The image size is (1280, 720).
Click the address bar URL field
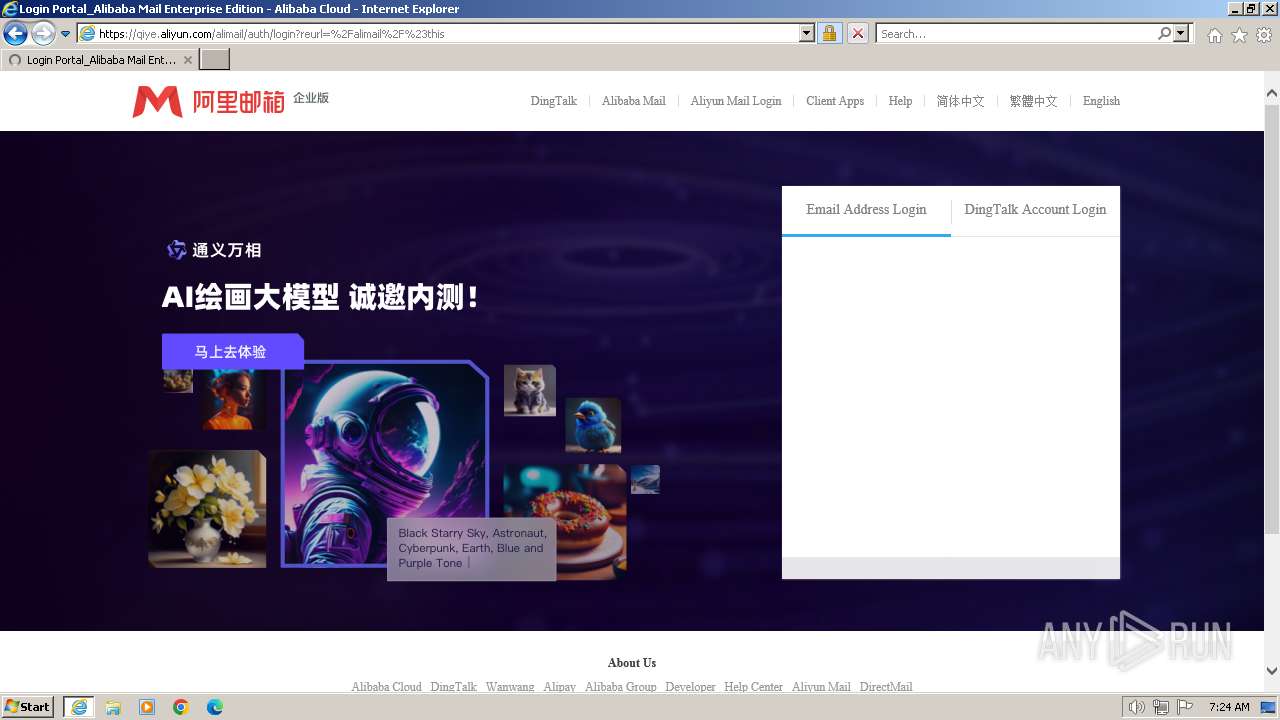pos(446,34)
